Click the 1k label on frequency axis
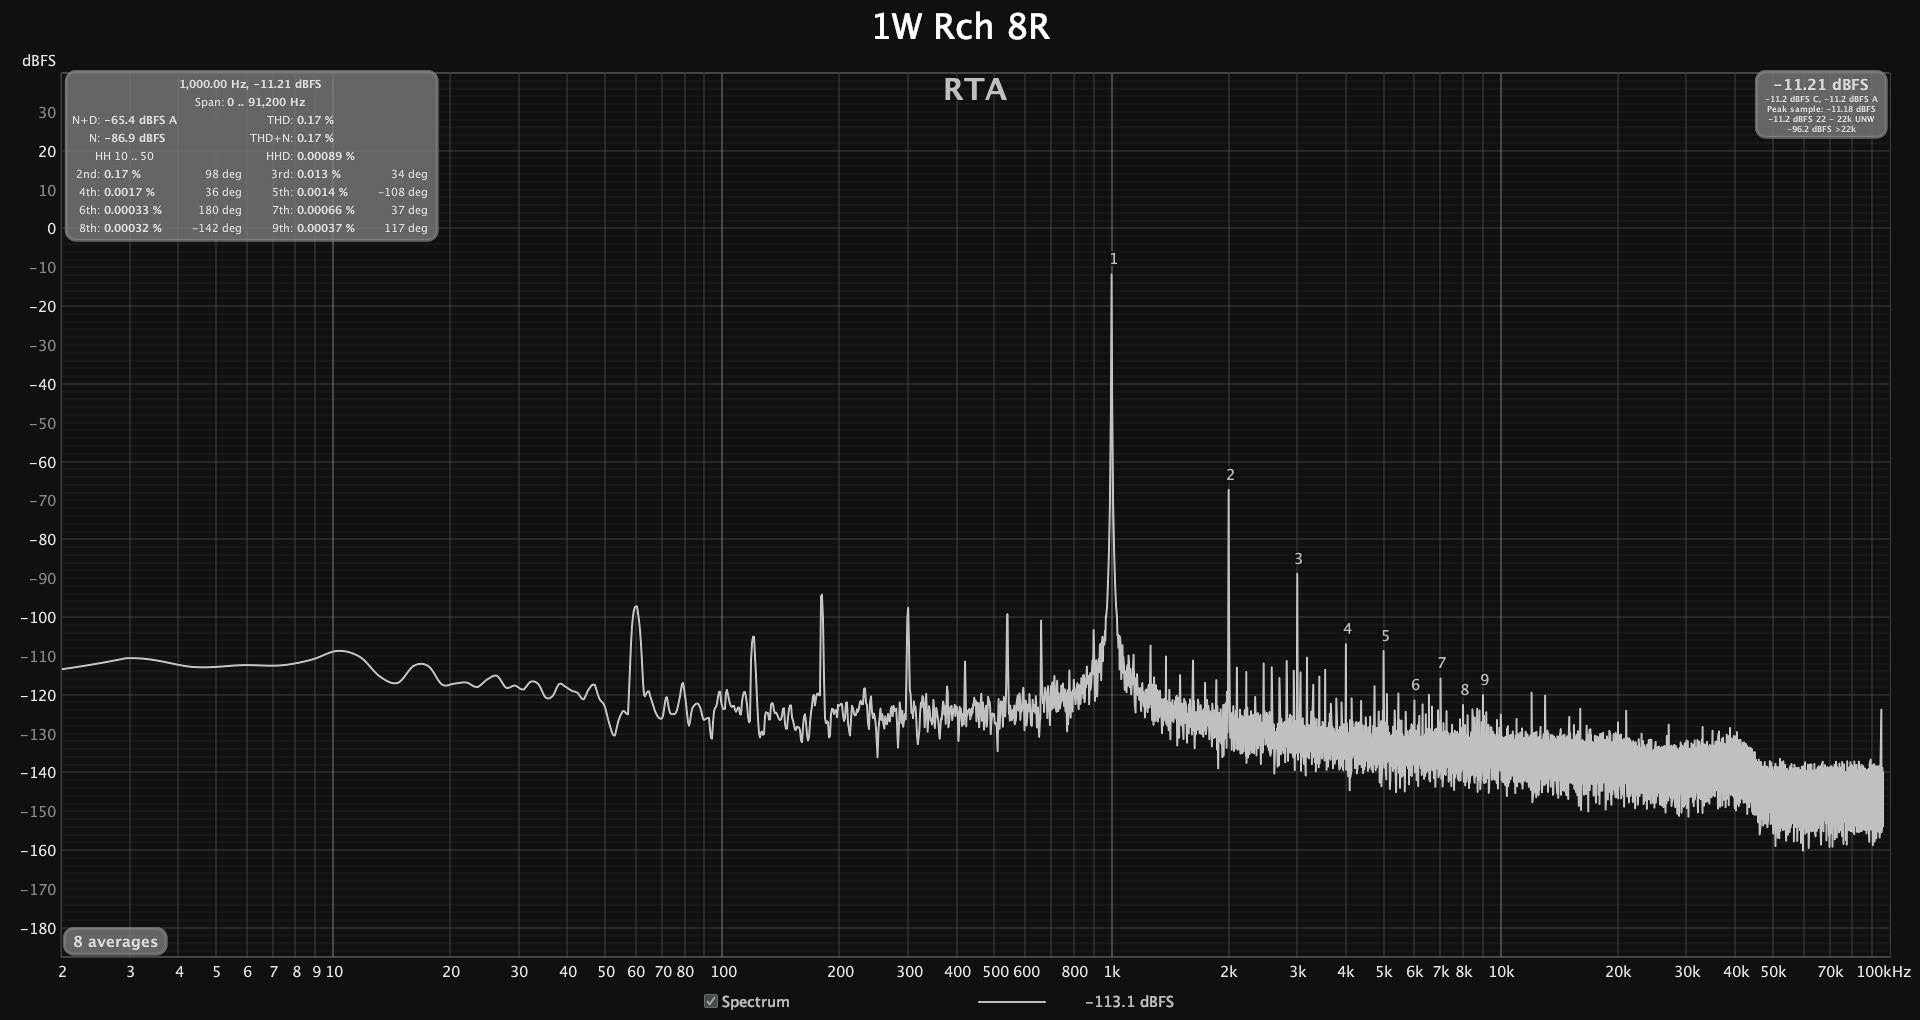 click(1112, 972)
